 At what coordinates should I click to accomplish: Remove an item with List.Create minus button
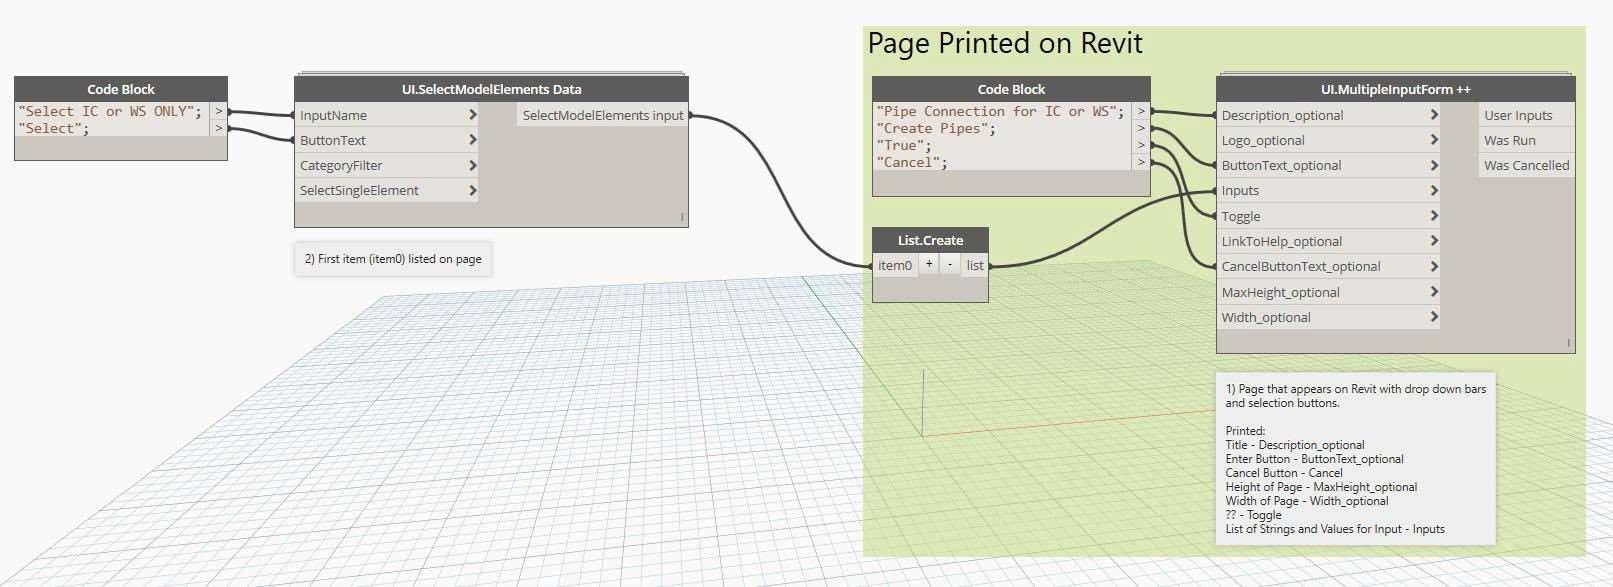(950, 265)
